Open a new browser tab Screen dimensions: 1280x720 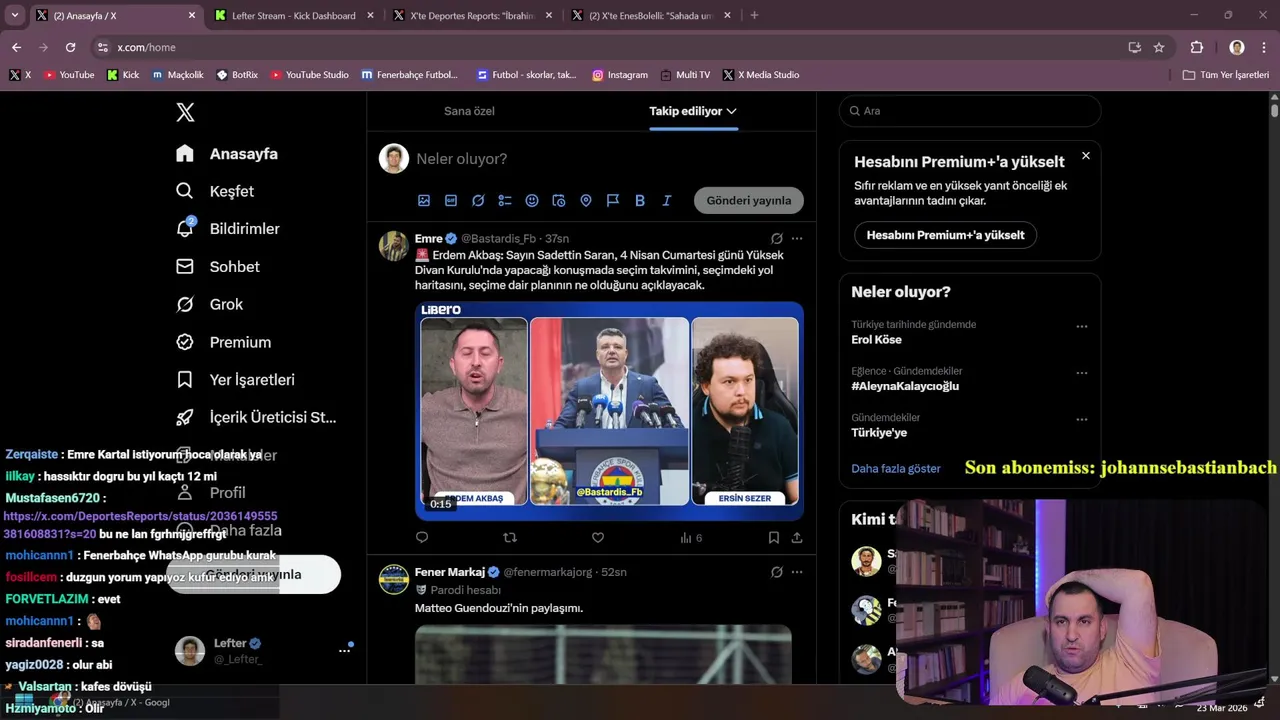(x=754, y=15)
